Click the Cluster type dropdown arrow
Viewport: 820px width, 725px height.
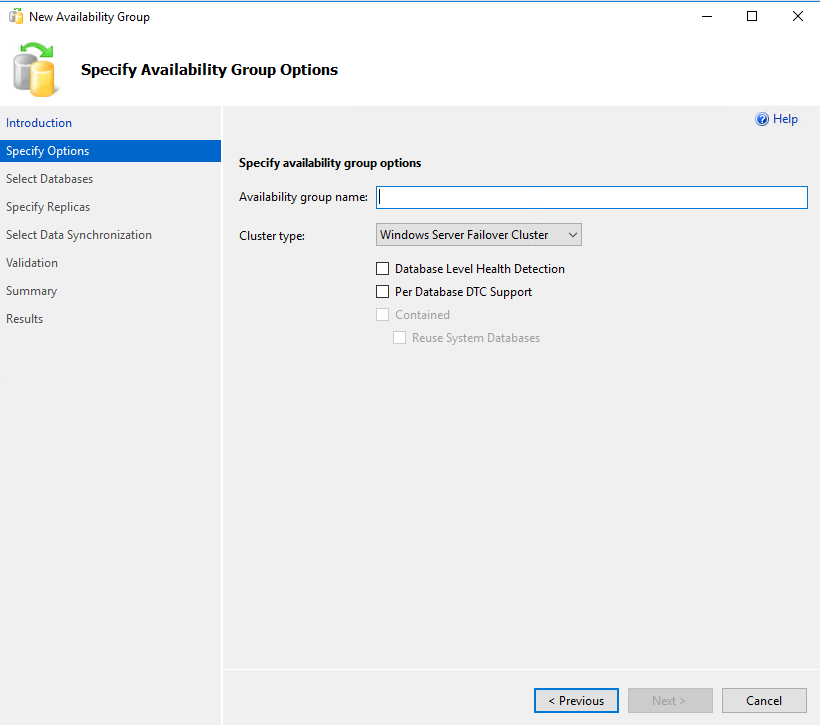tap(573, 235)
